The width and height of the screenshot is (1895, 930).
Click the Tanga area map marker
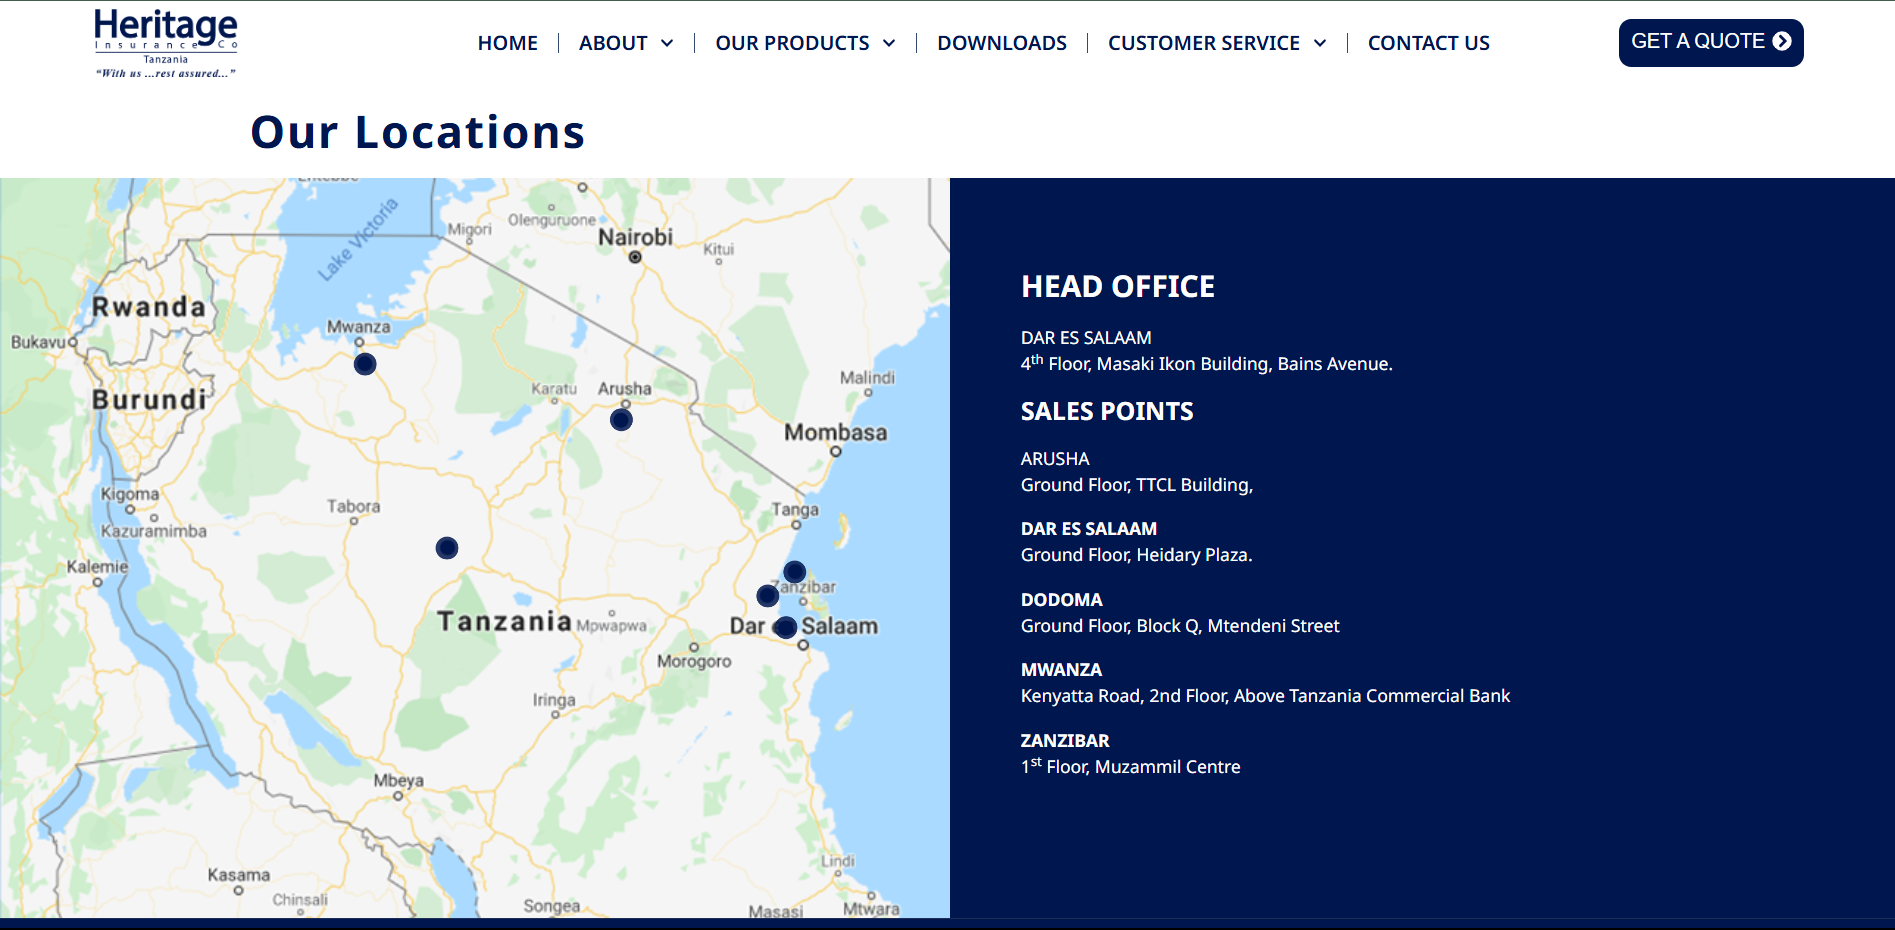(x=766, y=596)
